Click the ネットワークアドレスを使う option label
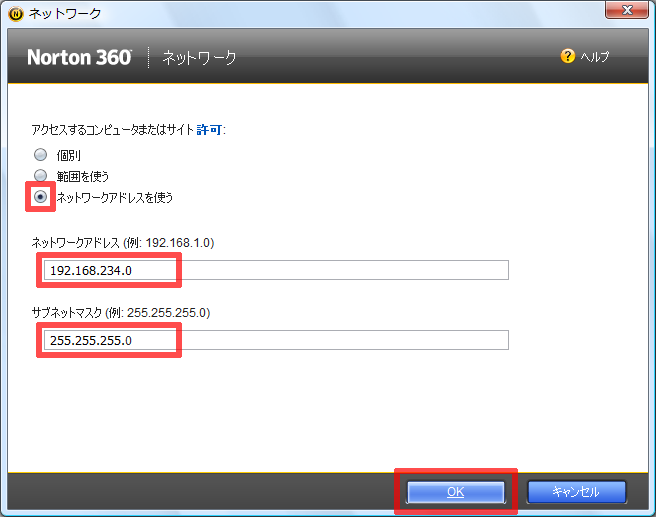The width and height of the screenshot is (656, 517). 114,197
